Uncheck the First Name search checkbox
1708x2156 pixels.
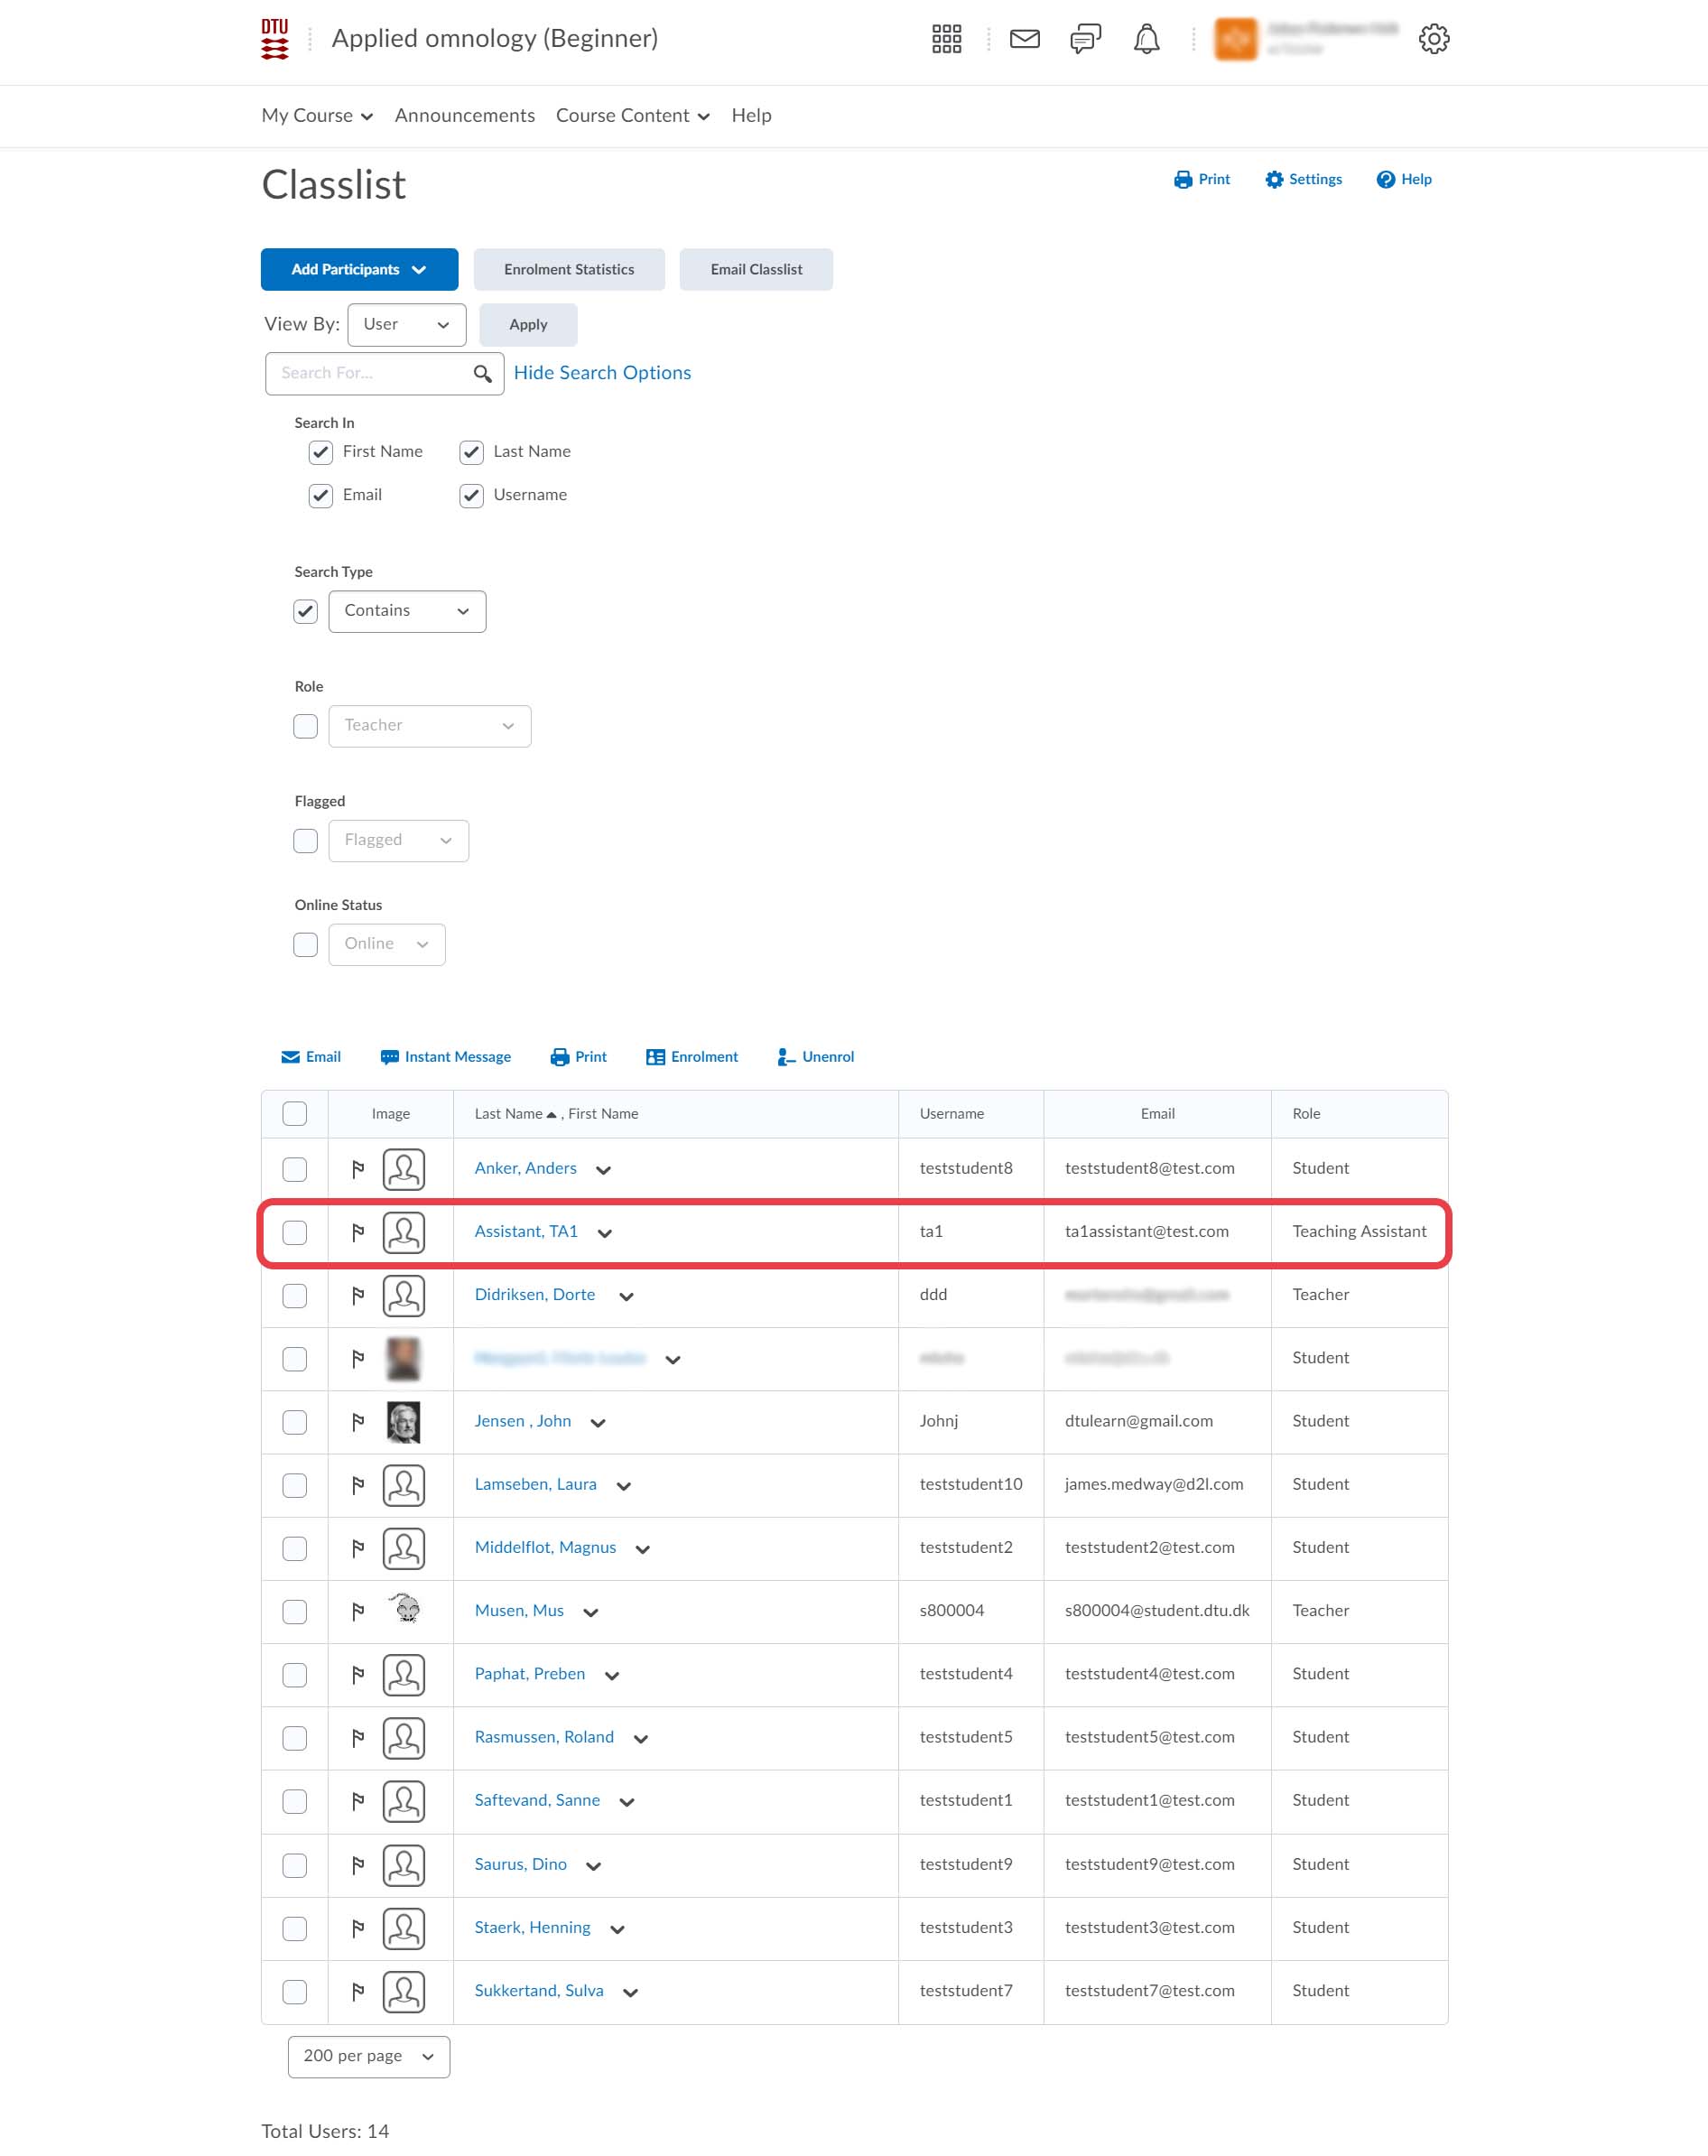pos(320,452)
